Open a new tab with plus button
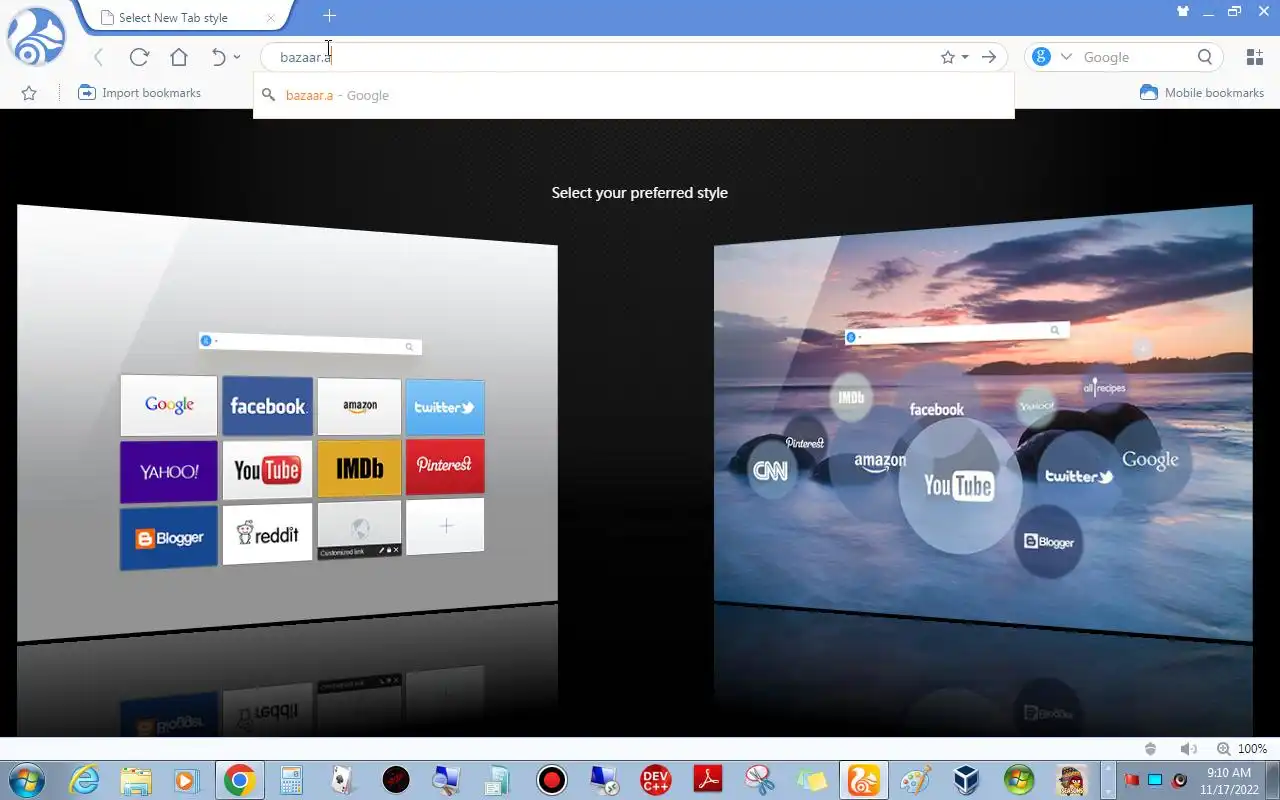Screen dimensions: 1280x800 (x=330, y=16)
